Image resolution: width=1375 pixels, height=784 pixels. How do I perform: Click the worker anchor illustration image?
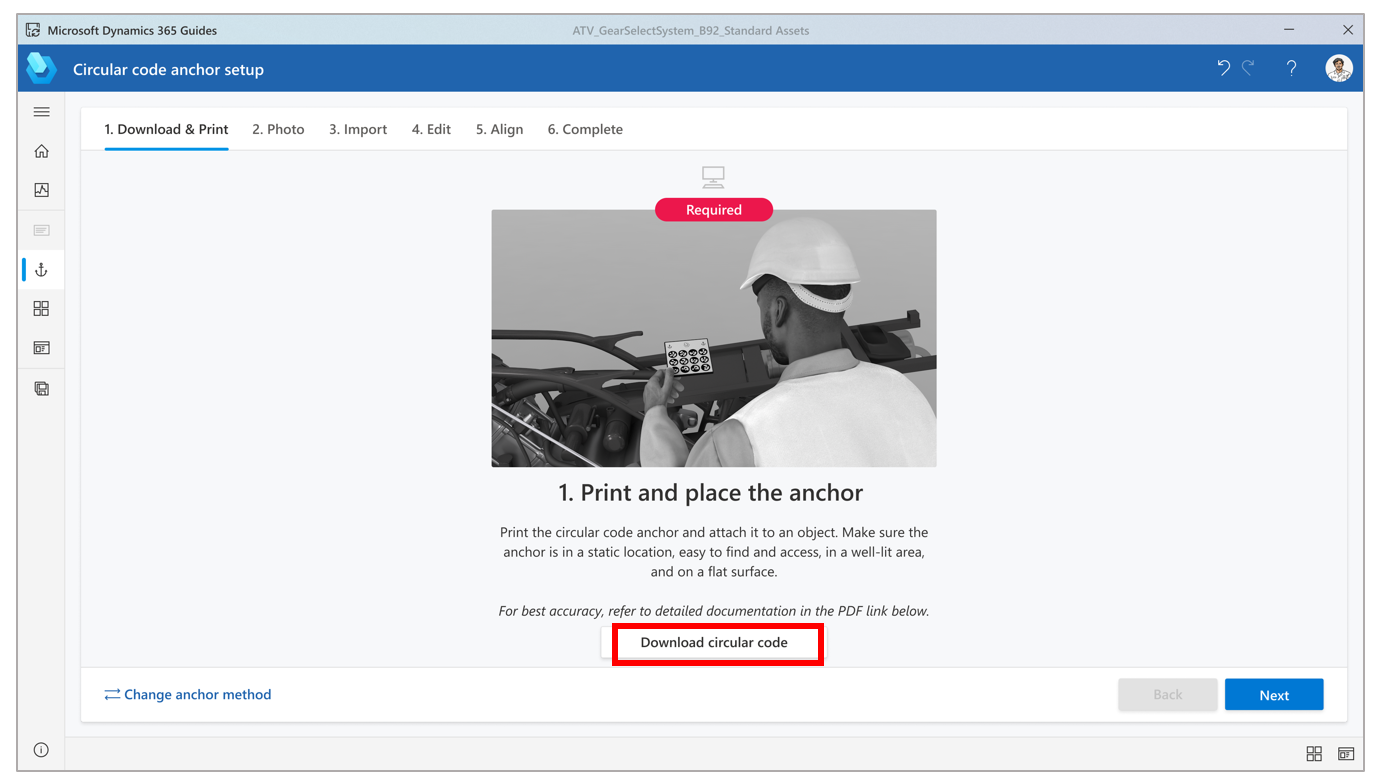[x=714, y=338]
